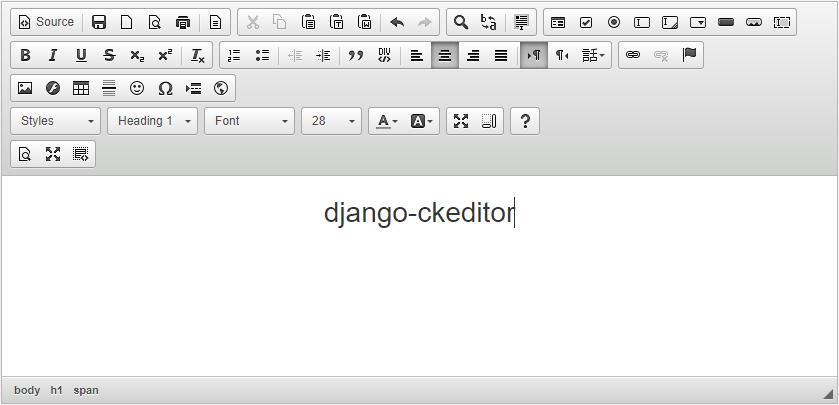839x405 pixels.
Task: Set text direction left to right
Action: (533, 55)
